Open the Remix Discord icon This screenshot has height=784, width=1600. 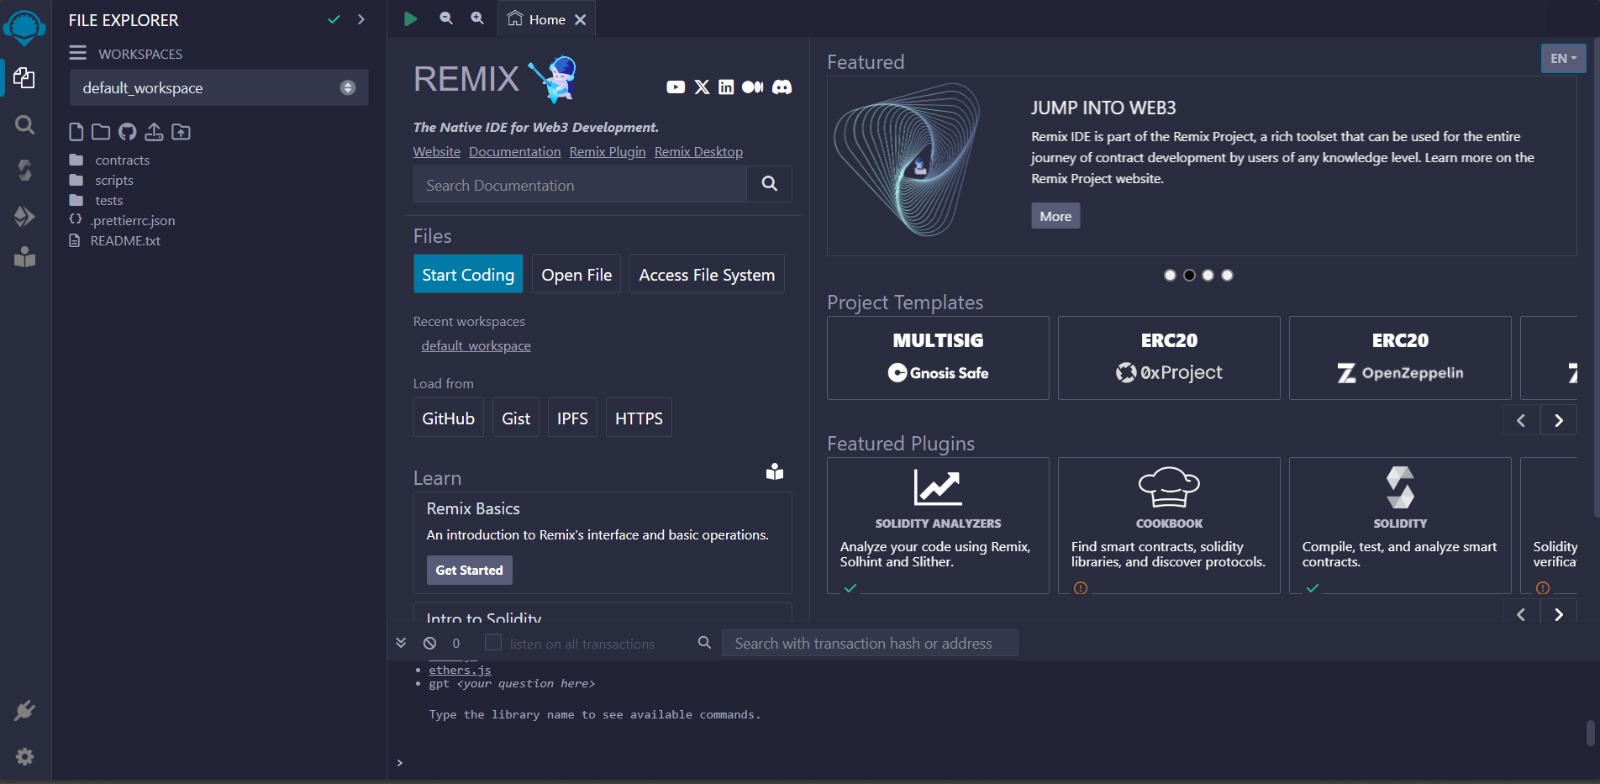[x=782, y=87]
